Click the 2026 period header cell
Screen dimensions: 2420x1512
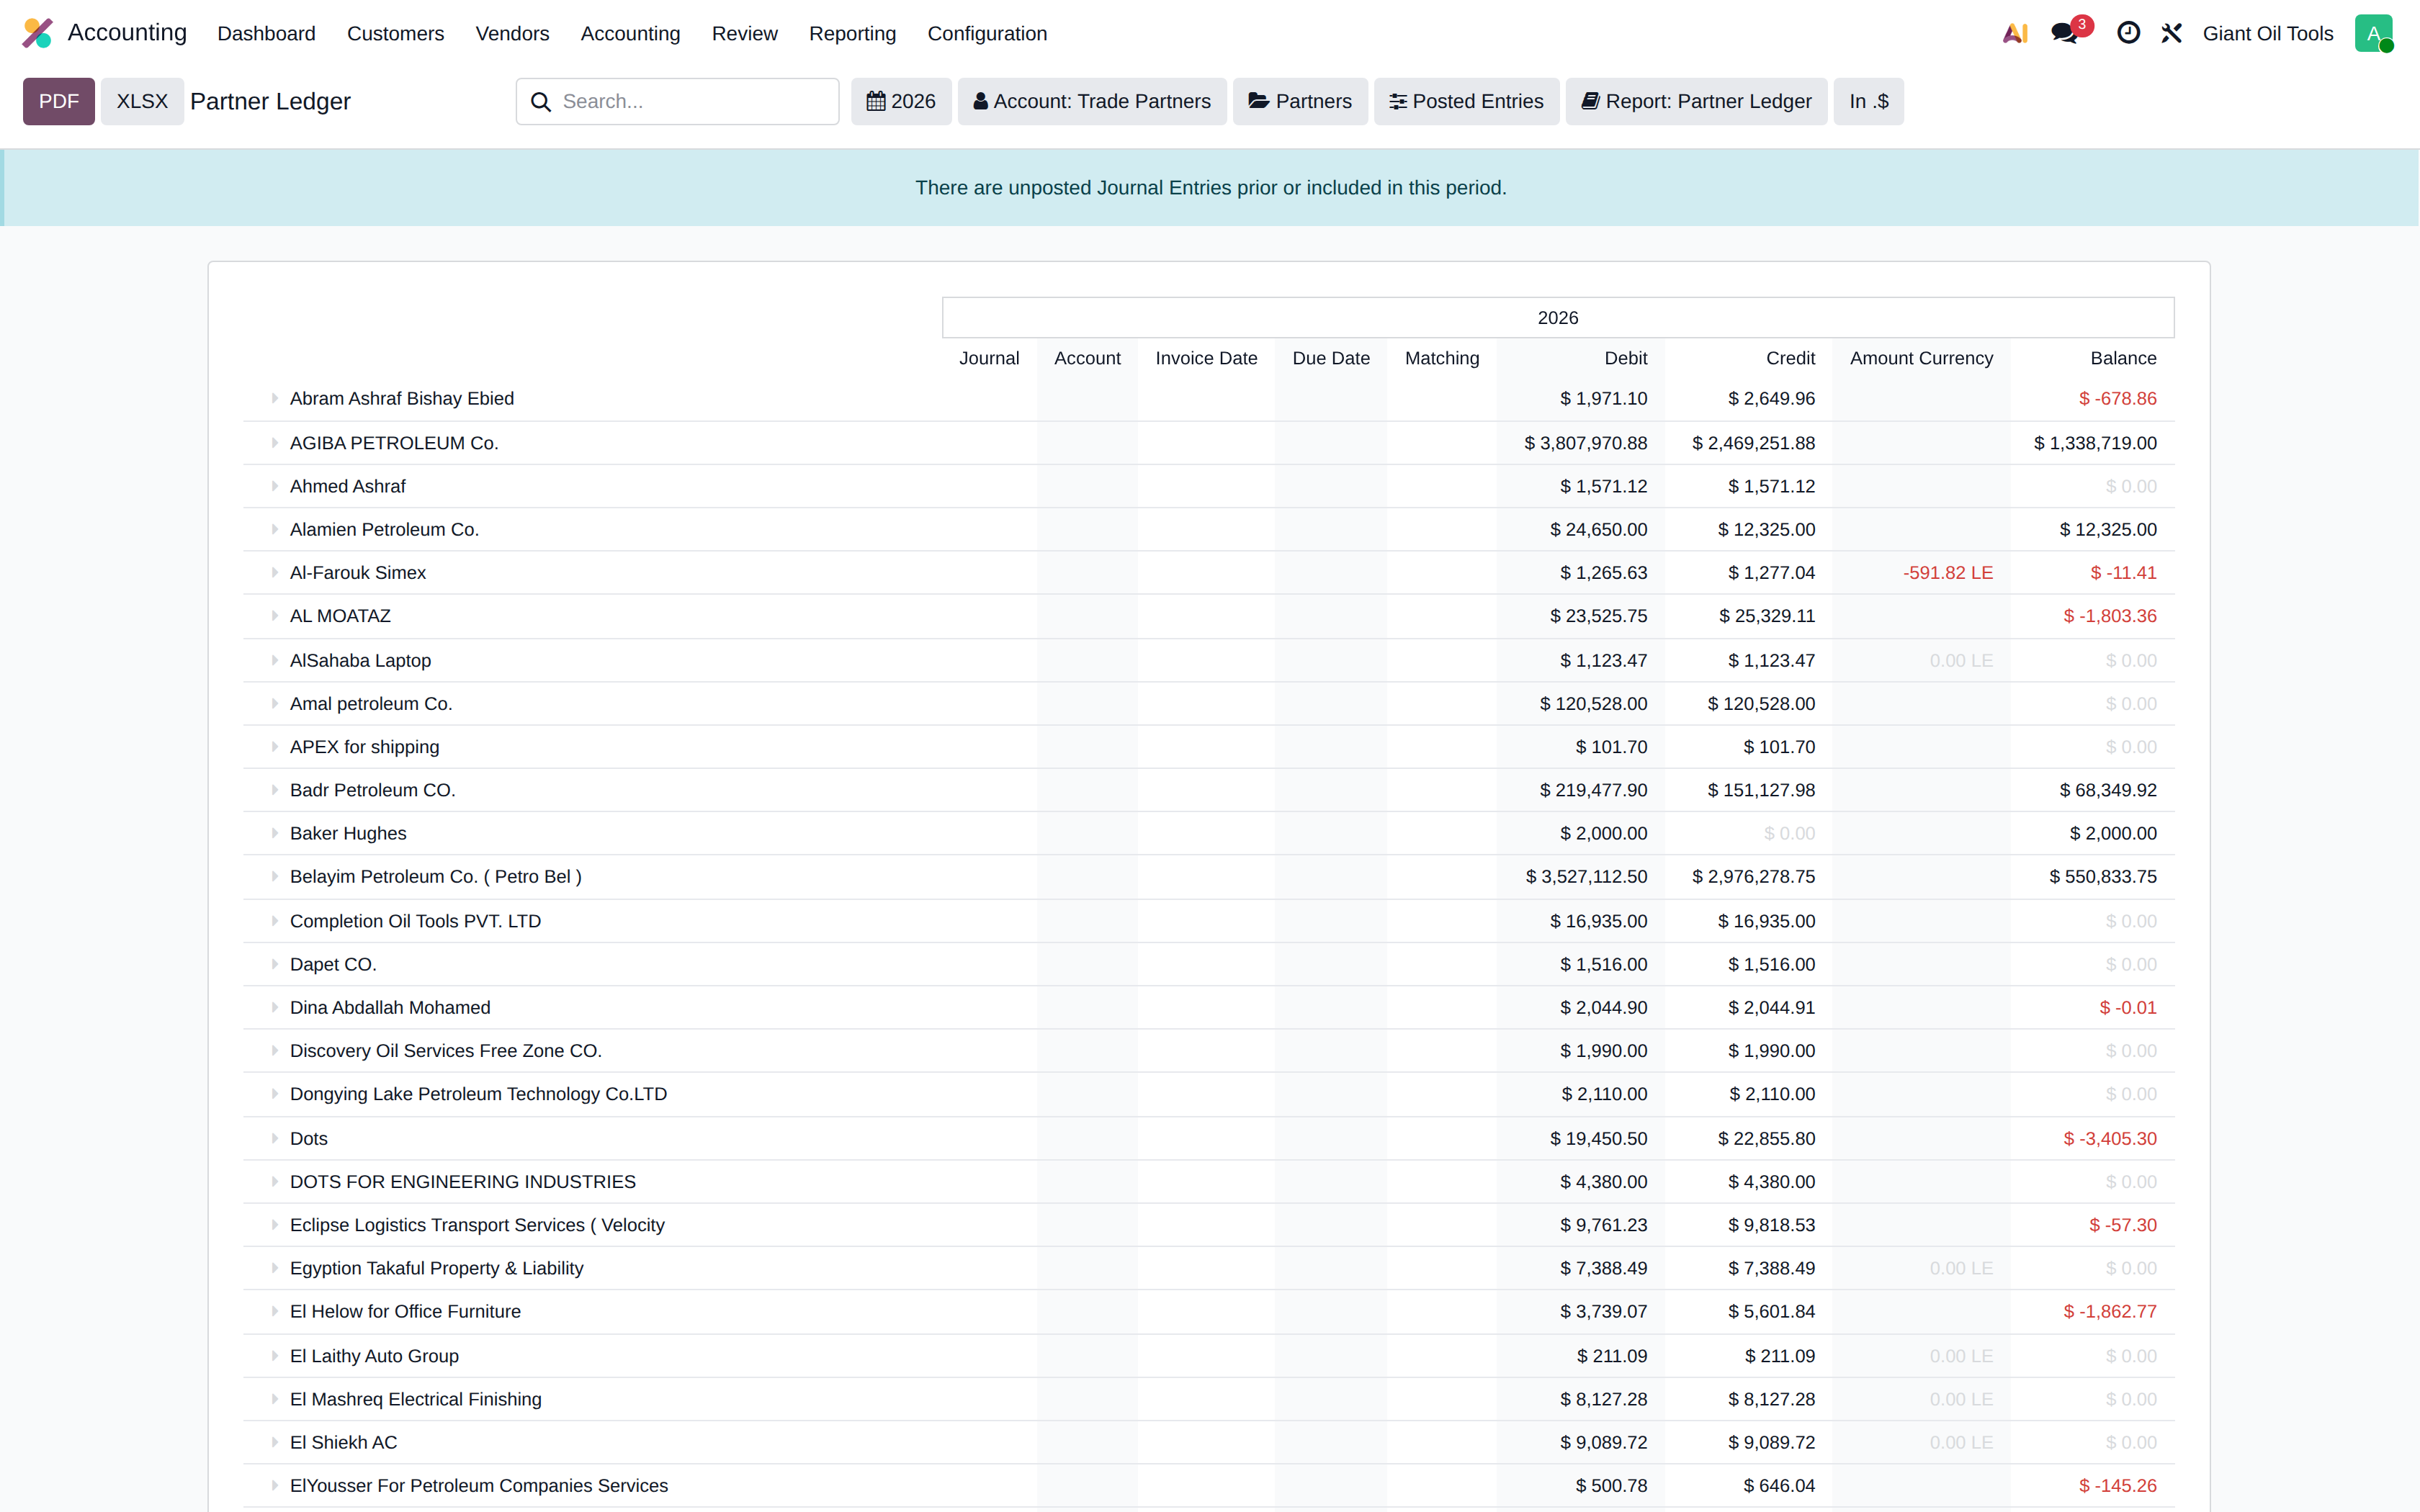(1557, 318)
